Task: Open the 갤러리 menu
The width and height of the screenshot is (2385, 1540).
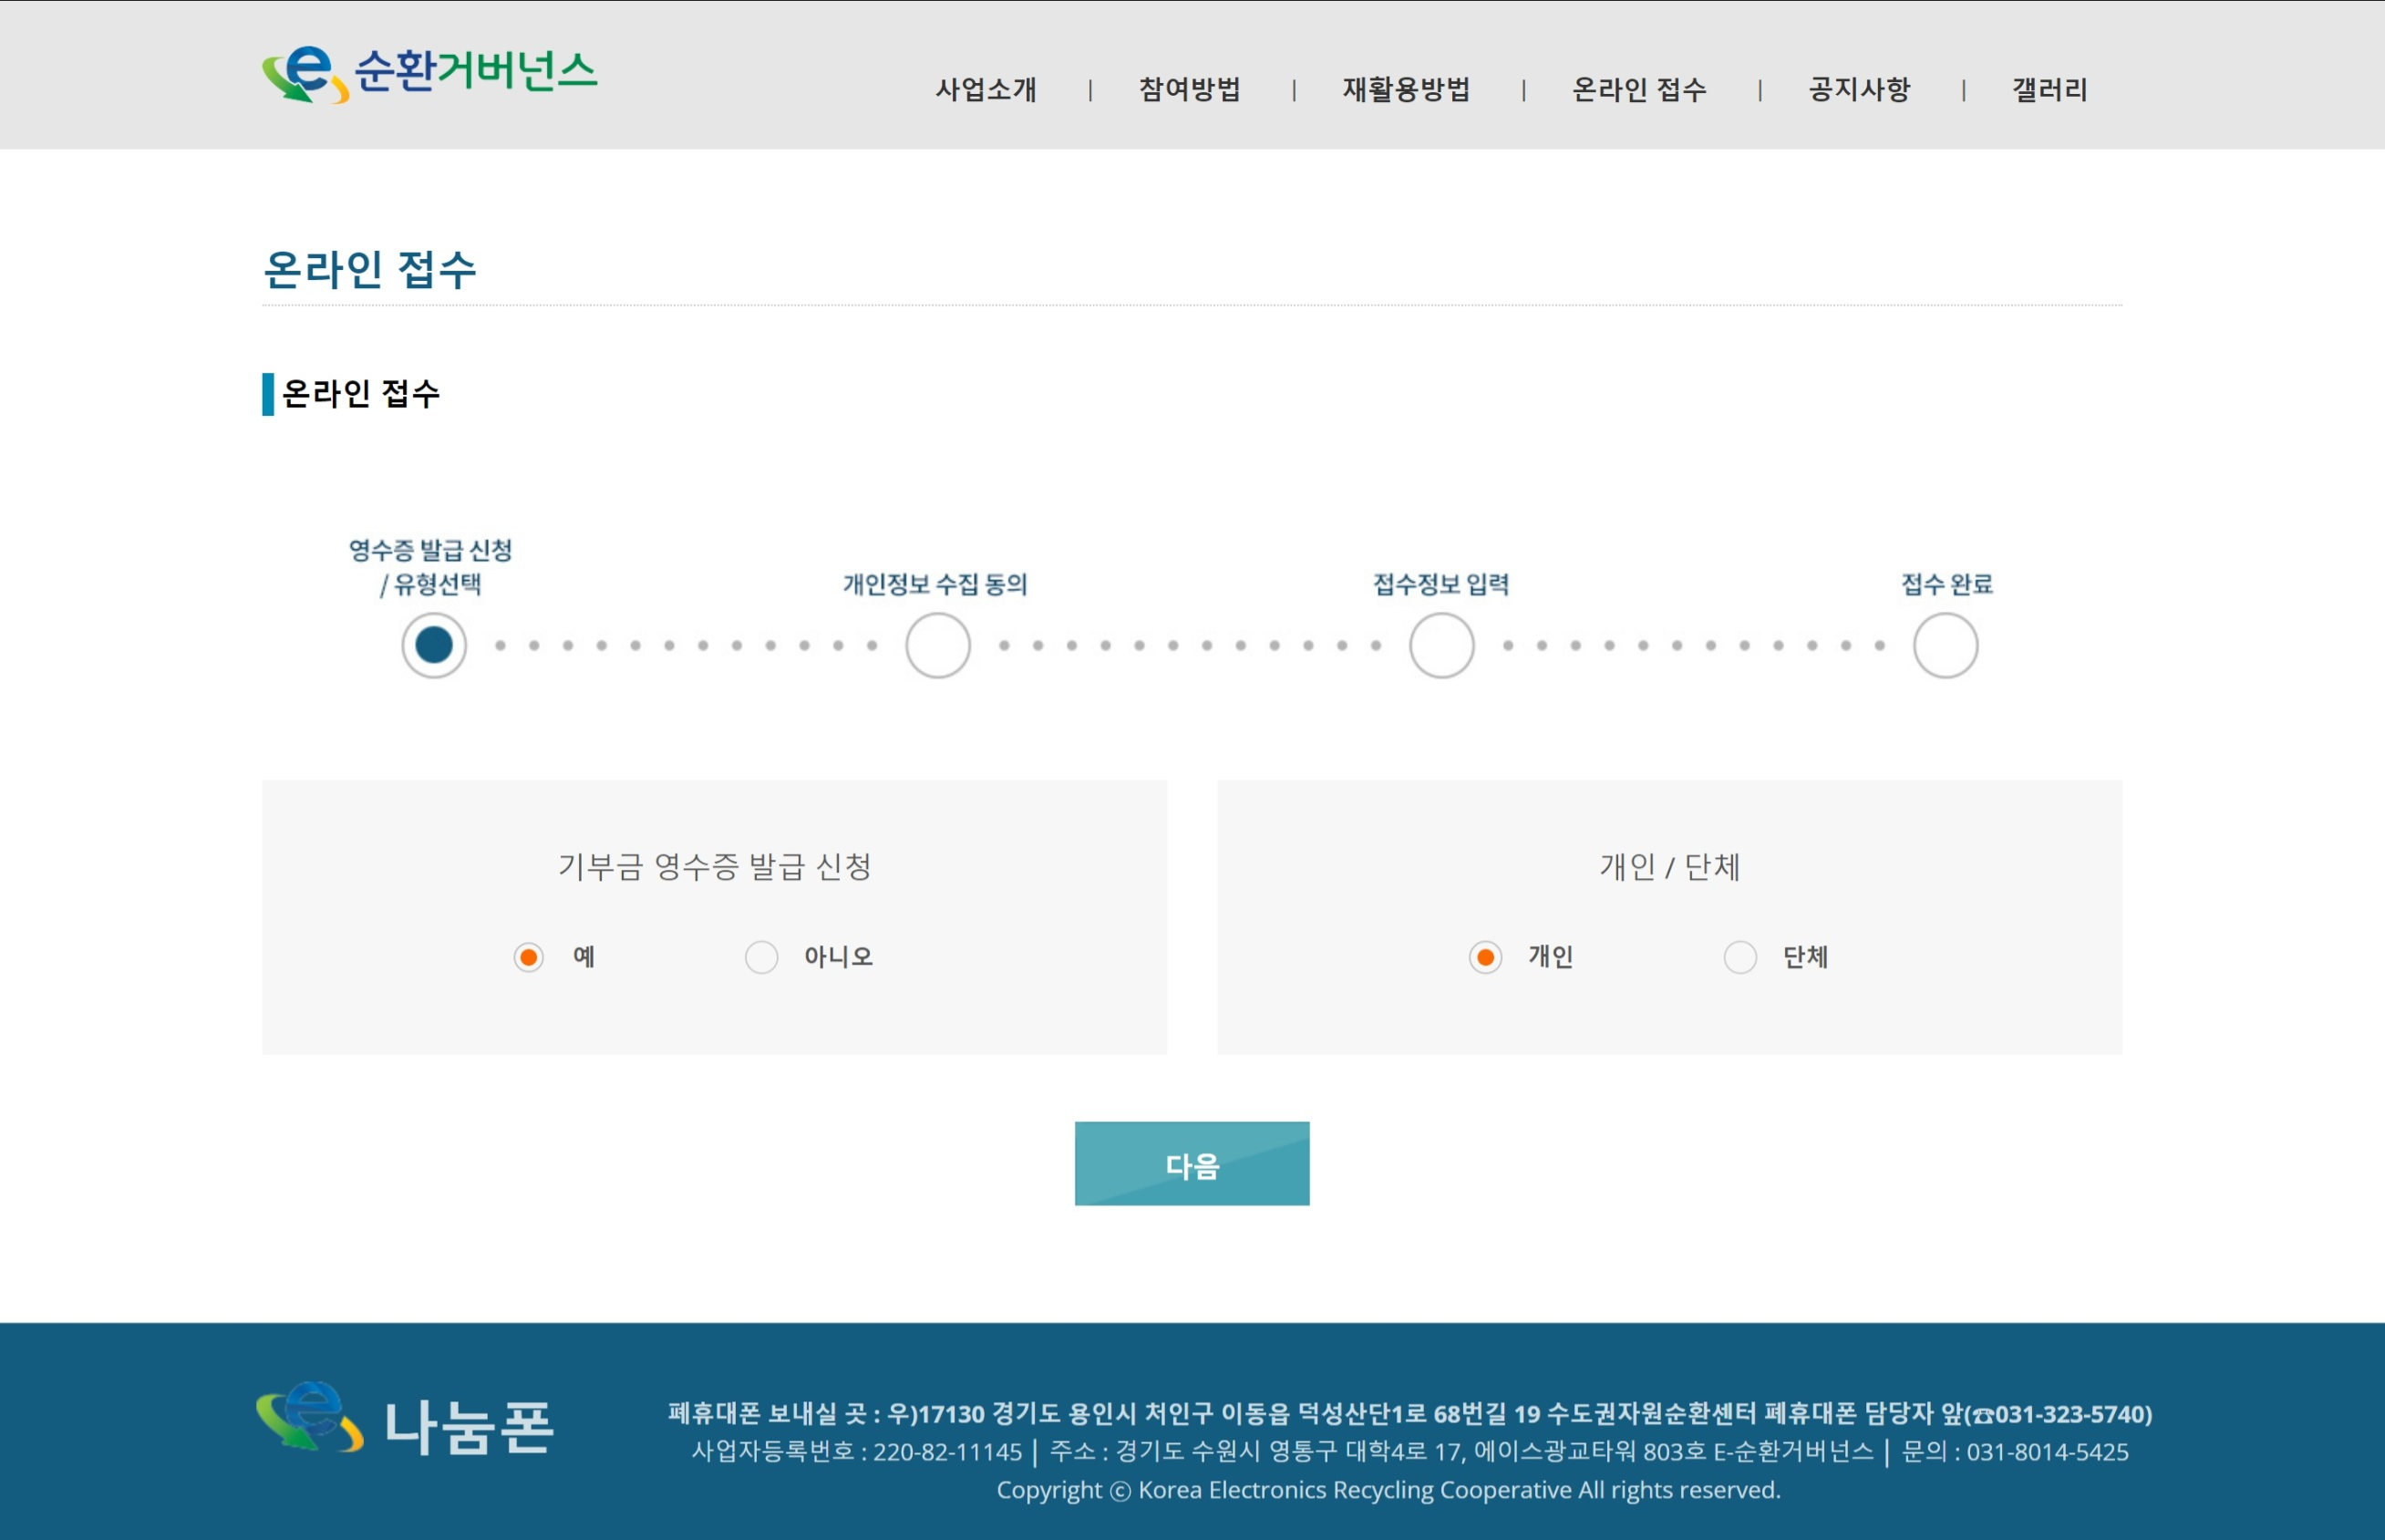Action: click(x=2049, y=90)
